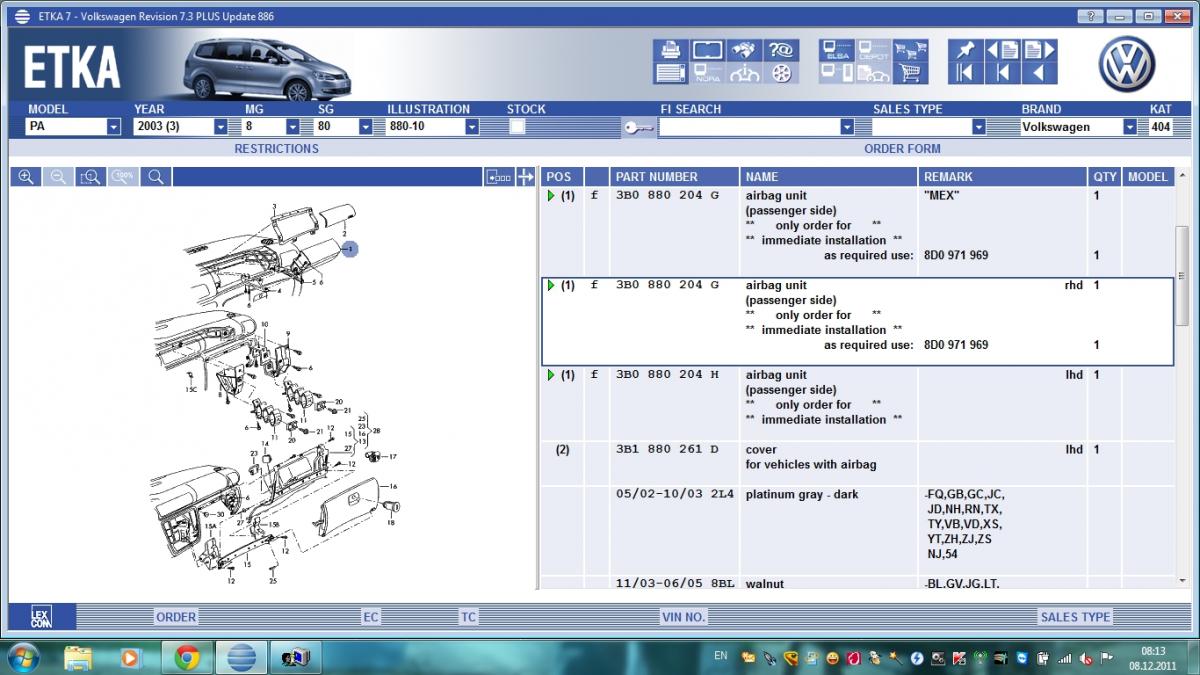Click the zoom region selection tool
This screenshot has height=675, width=1200.
(90, 177)
